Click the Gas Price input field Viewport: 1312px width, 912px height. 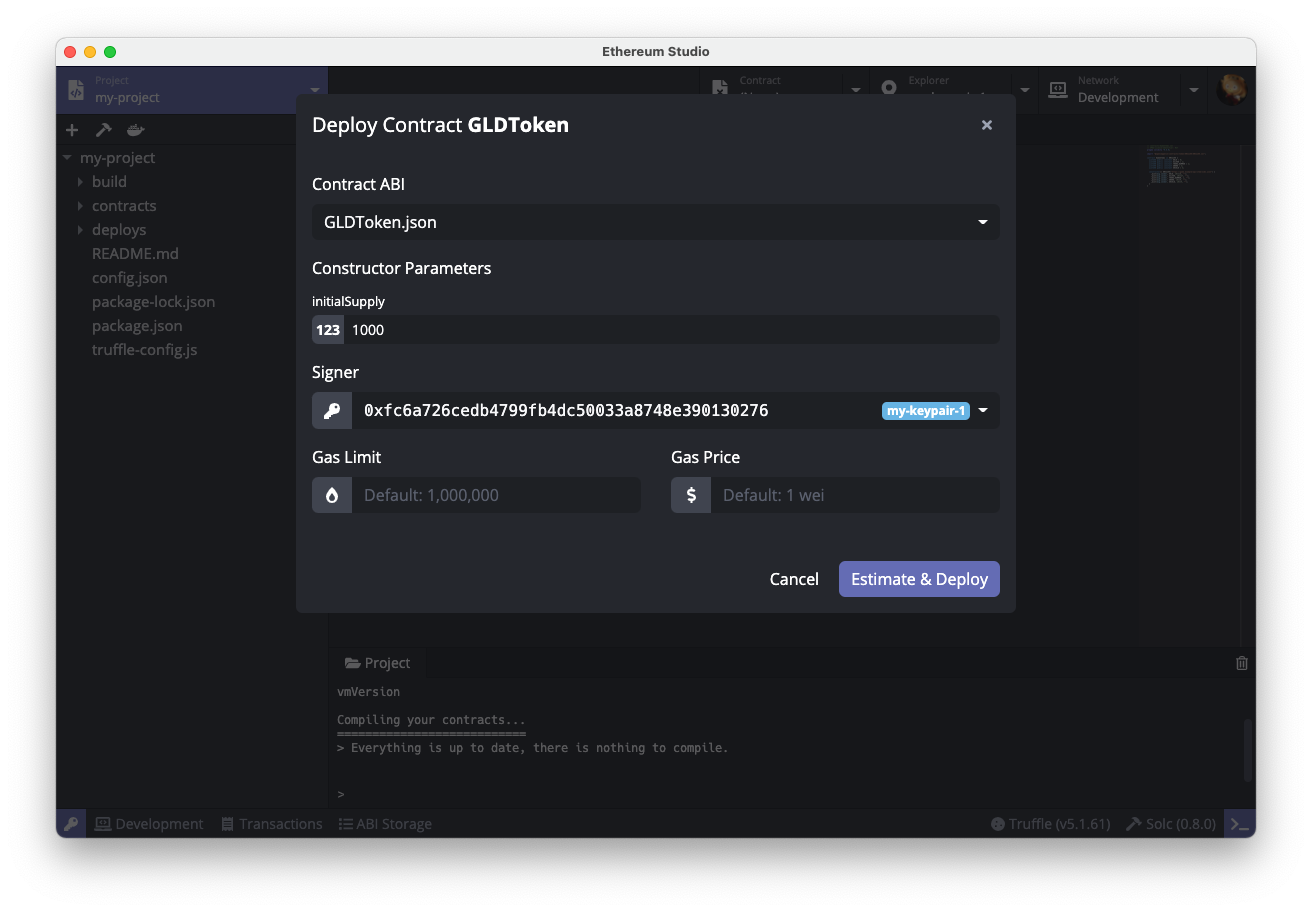coord(855,495)
